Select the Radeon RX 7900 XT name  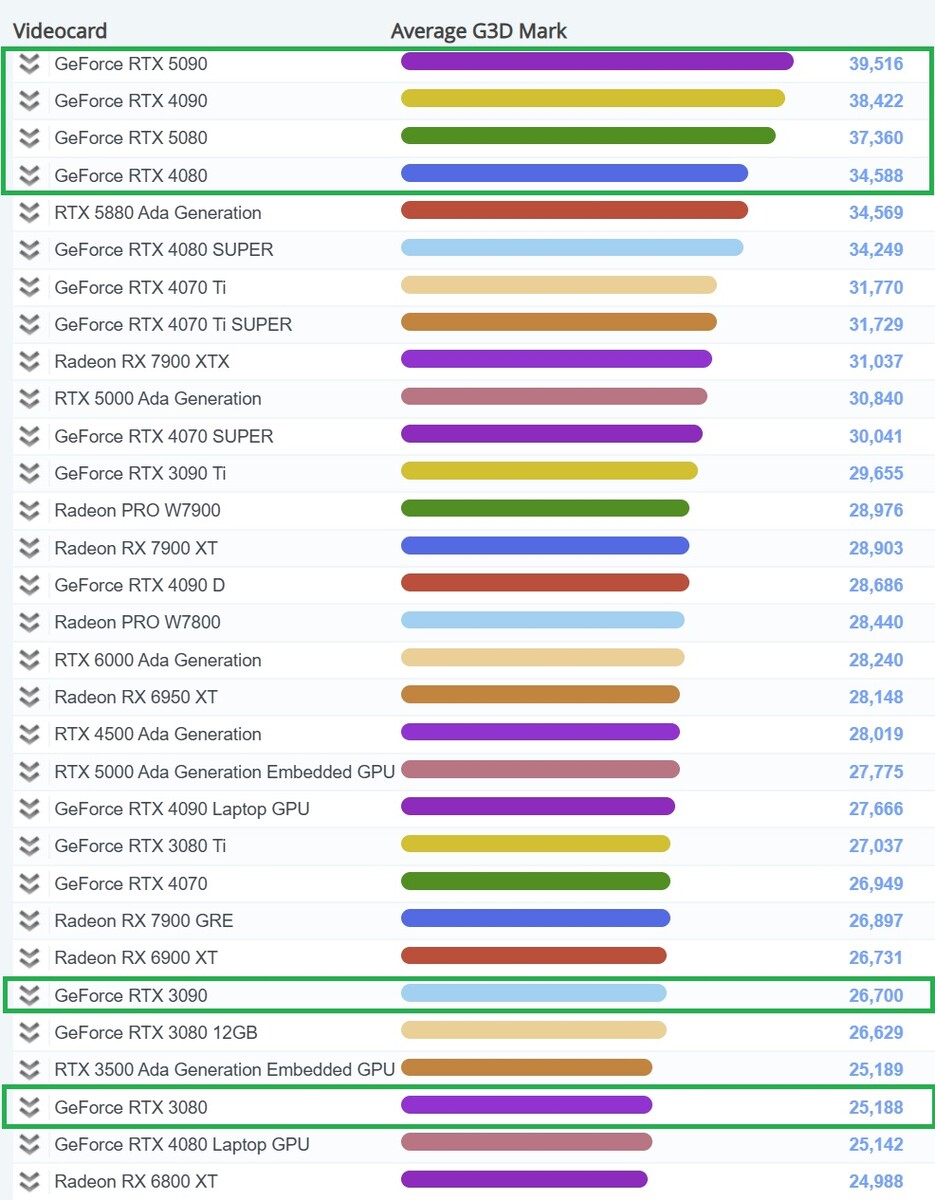pyautogui.click(x=136, y=548)
